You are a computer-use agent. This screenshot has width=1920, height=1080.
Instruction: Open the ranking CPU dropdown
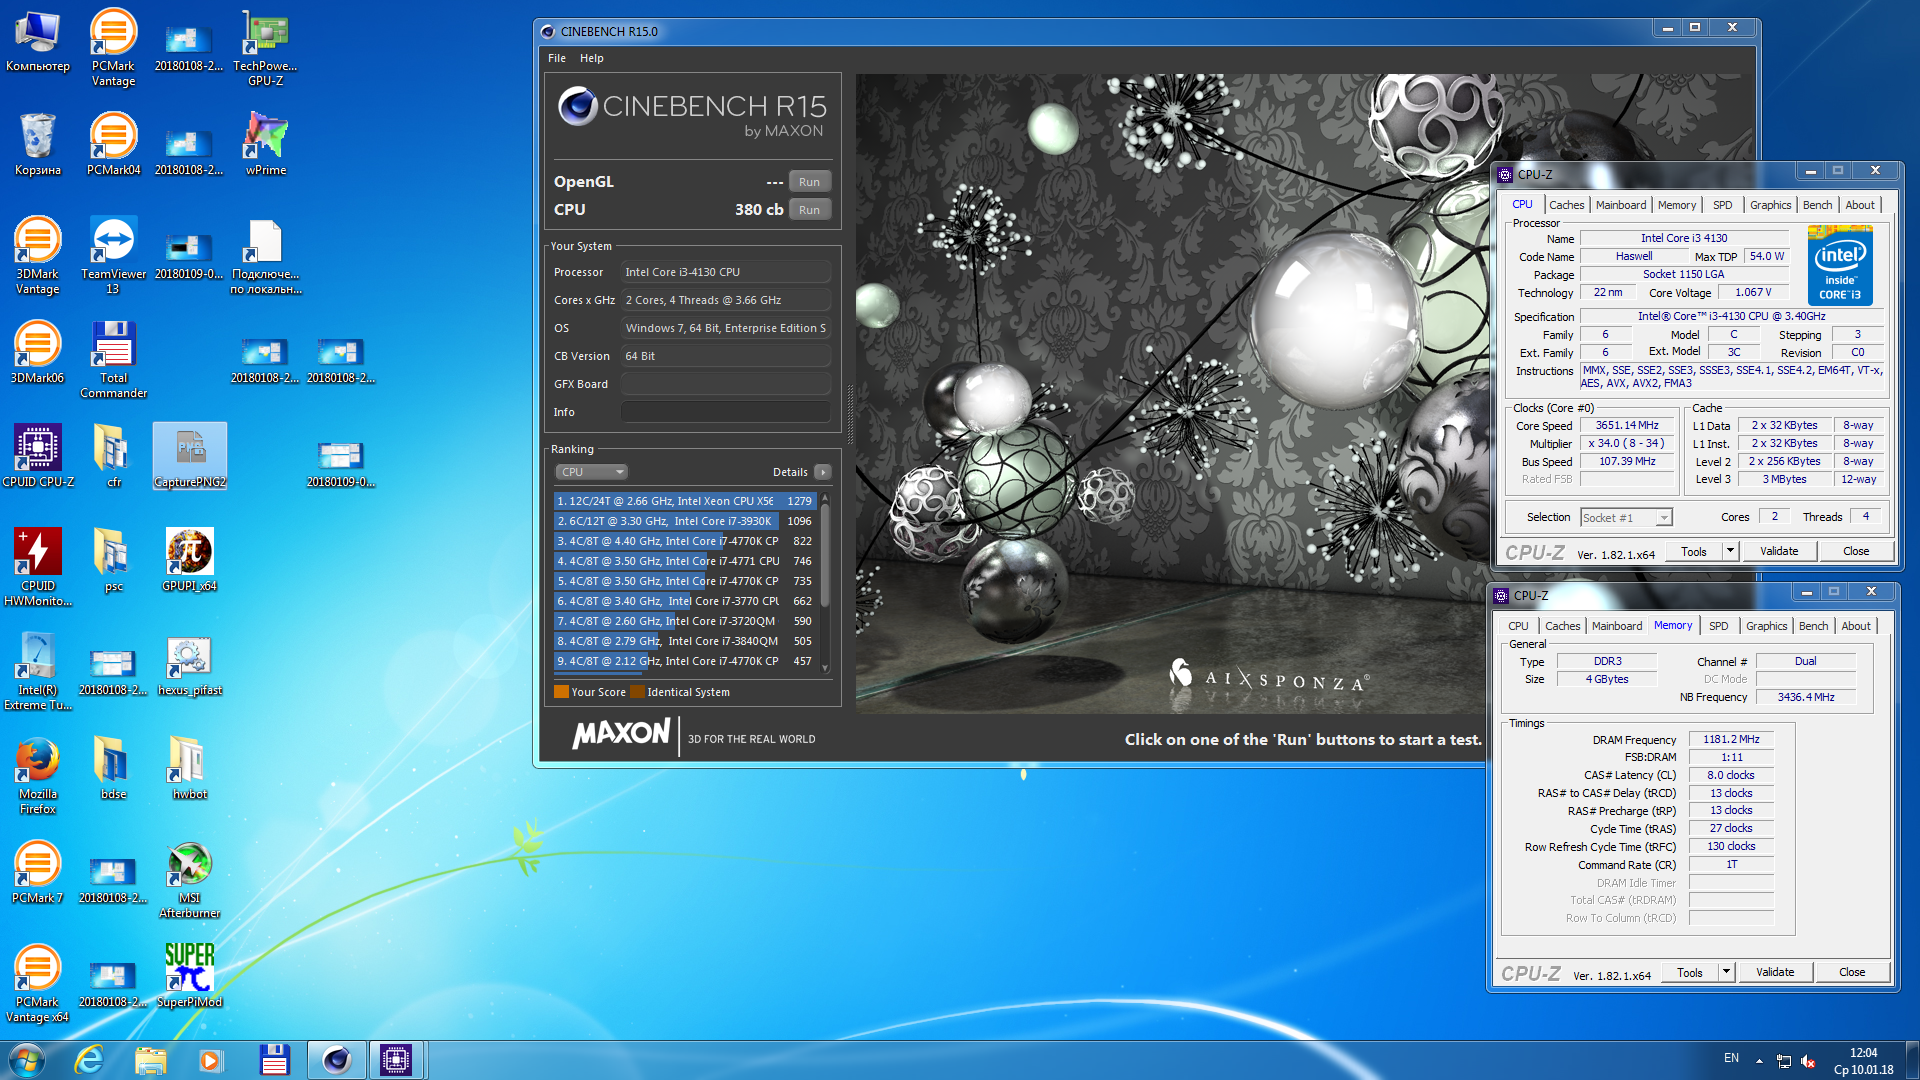[591, 472]
